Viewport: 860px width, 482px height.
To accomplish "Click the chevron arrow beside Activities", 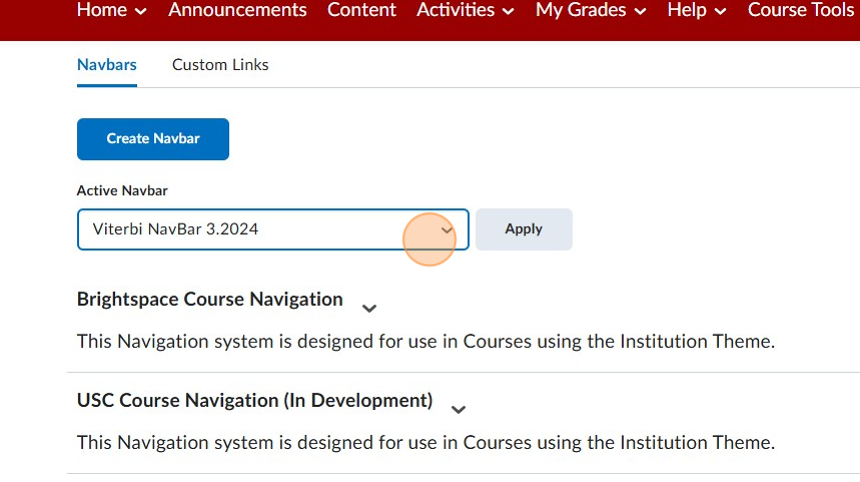I will pyautogui.click(x=509, y=12).
